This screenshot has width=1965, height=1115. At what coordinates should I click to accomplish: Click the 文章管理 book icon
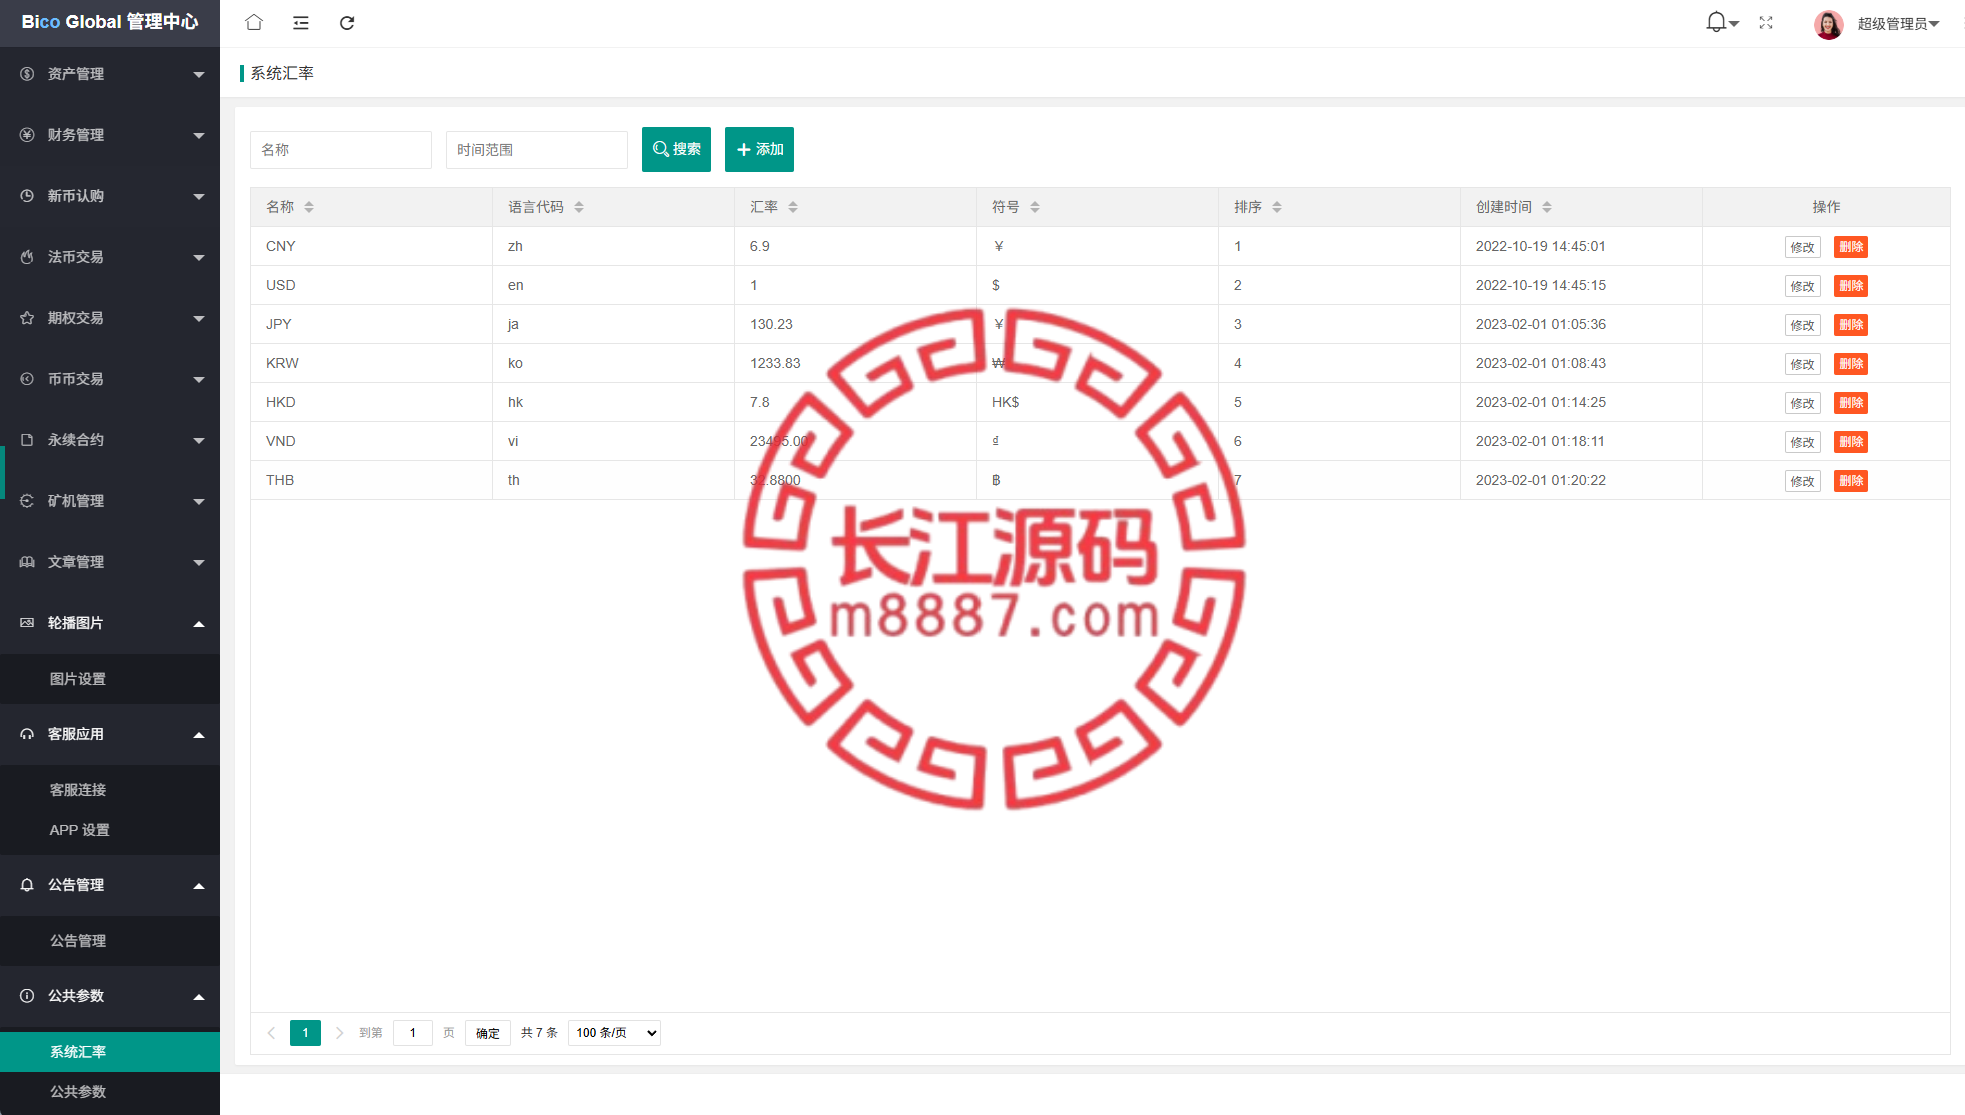coord(27,562)
